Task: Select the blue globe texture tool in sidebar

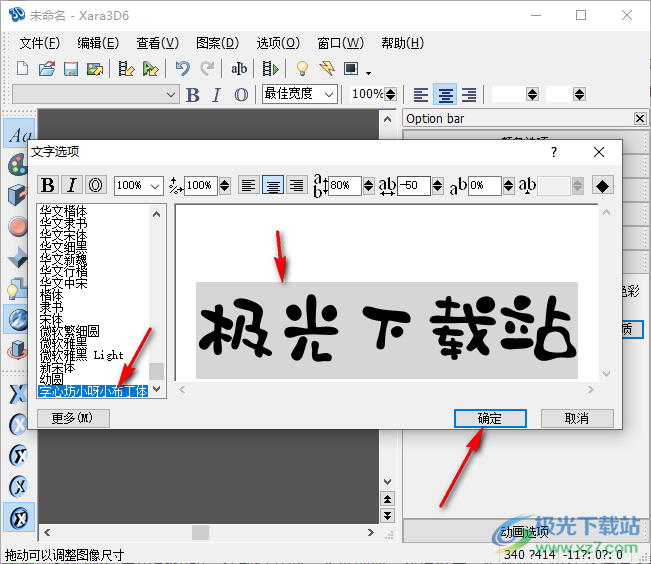Action: coord(17,320)
